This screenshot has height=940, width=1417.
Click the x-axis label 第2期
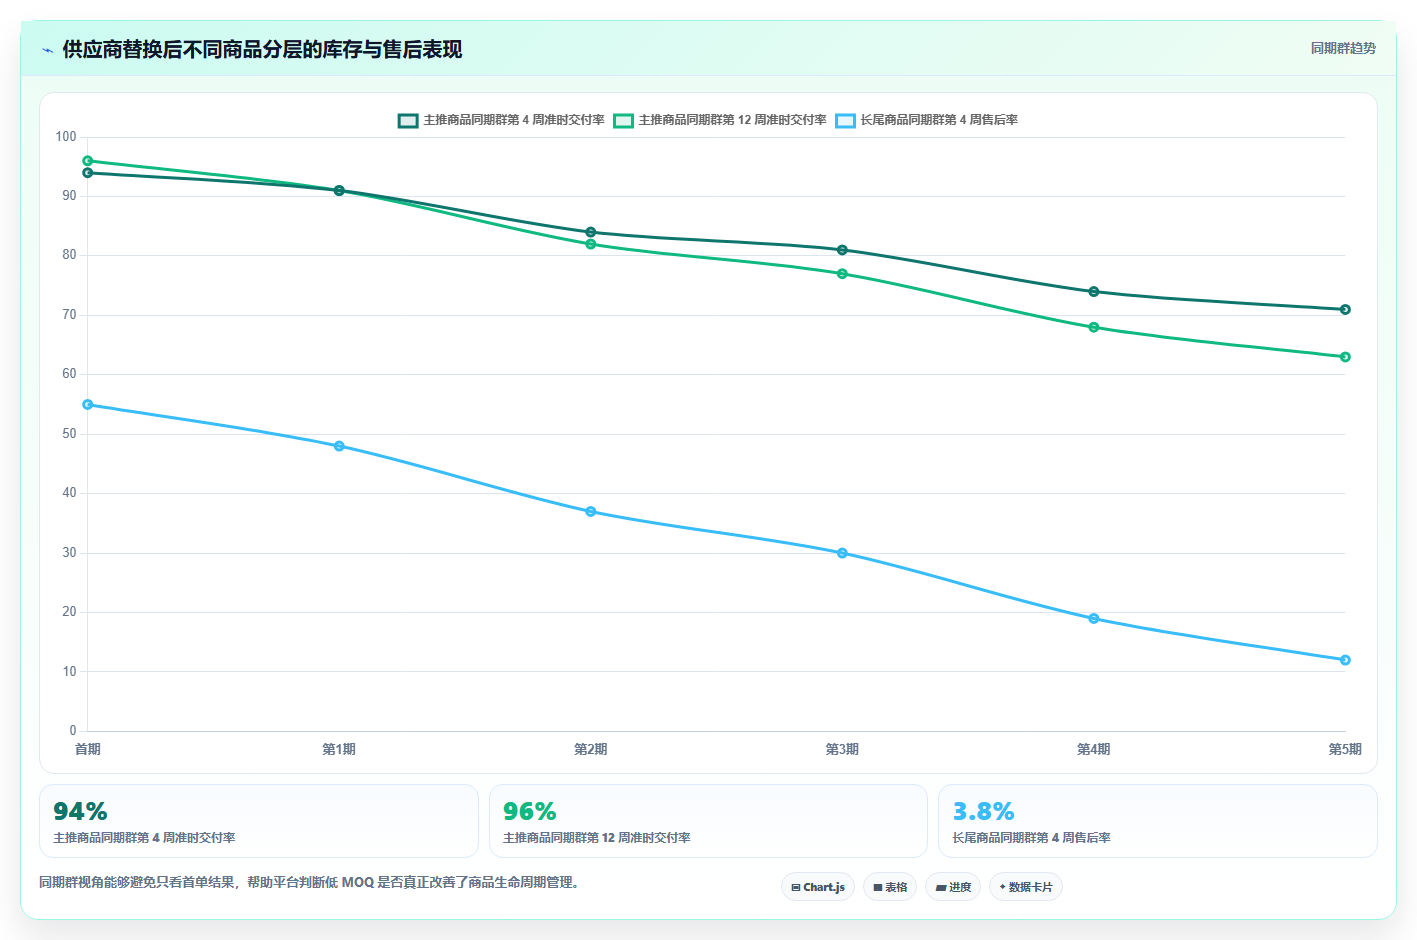(x=591, y=749)
